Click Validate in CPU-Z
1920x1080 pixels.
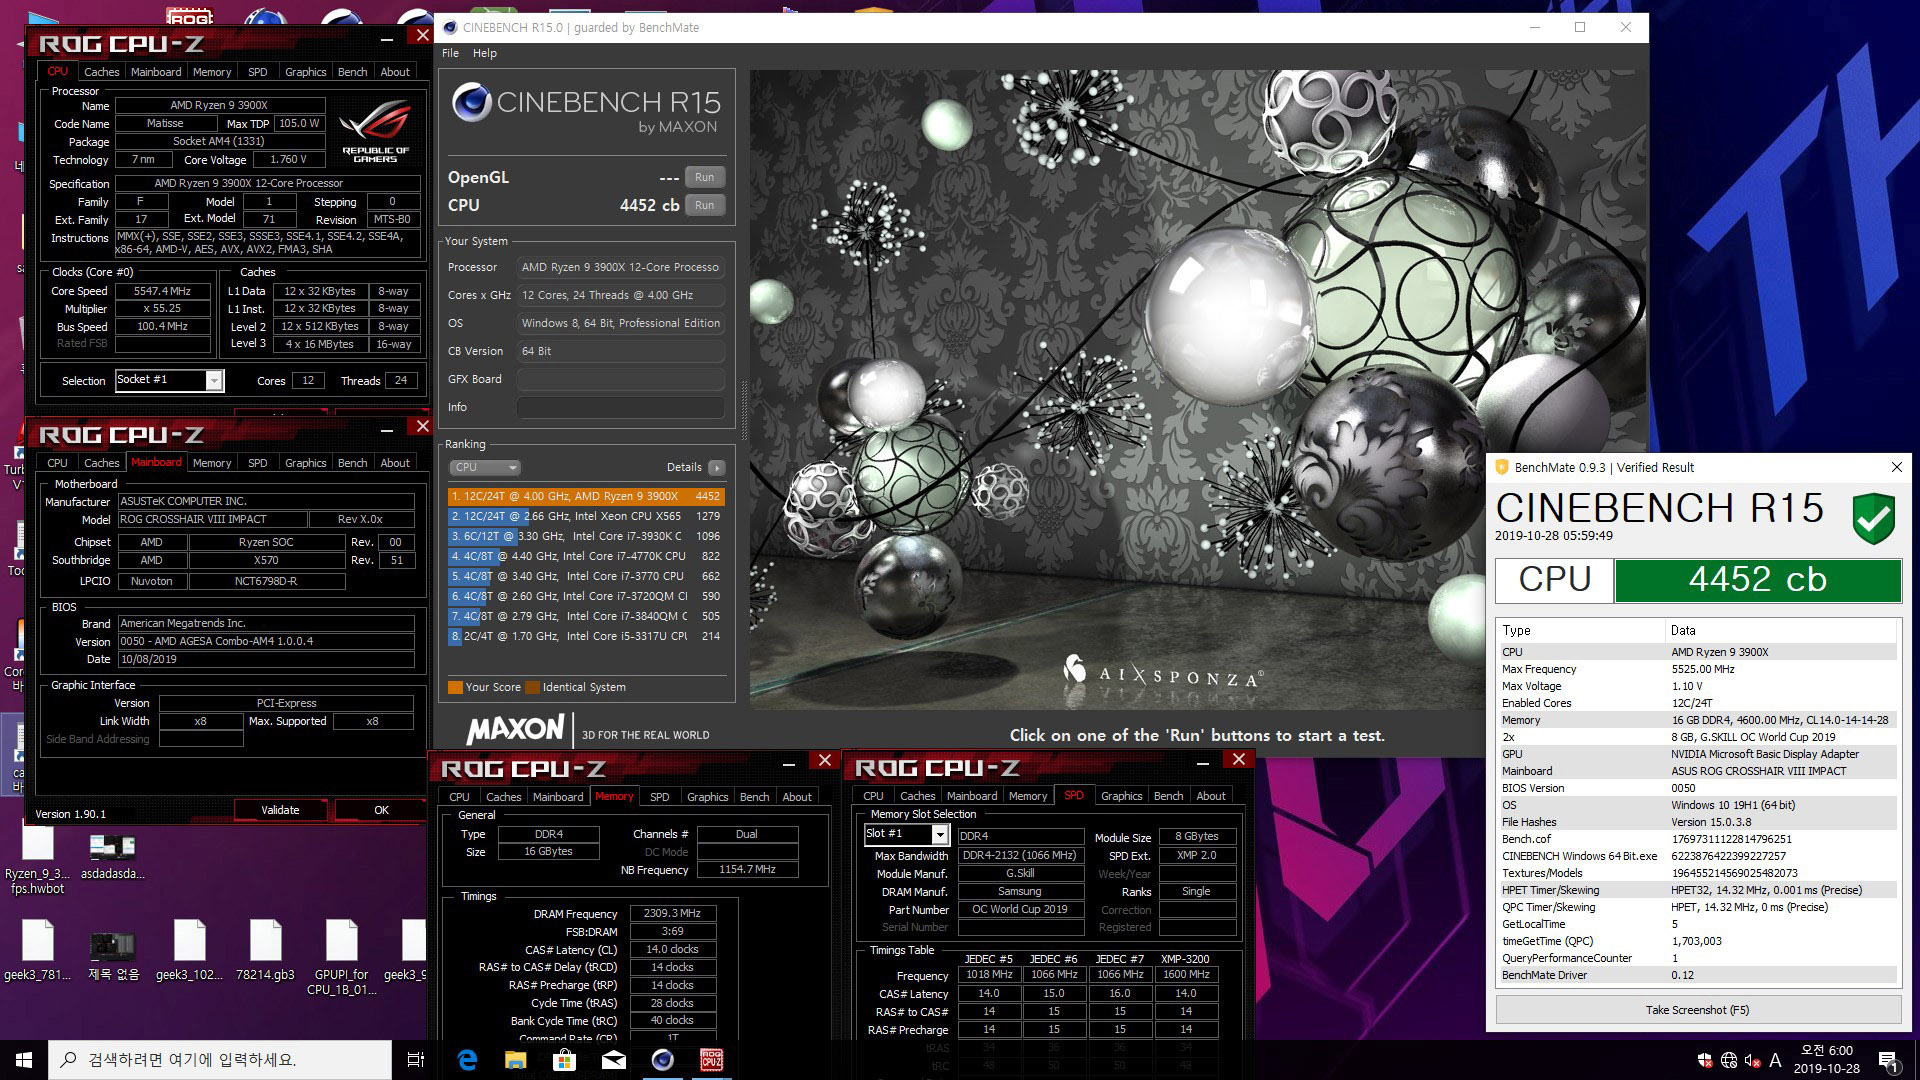coord(280,810)
